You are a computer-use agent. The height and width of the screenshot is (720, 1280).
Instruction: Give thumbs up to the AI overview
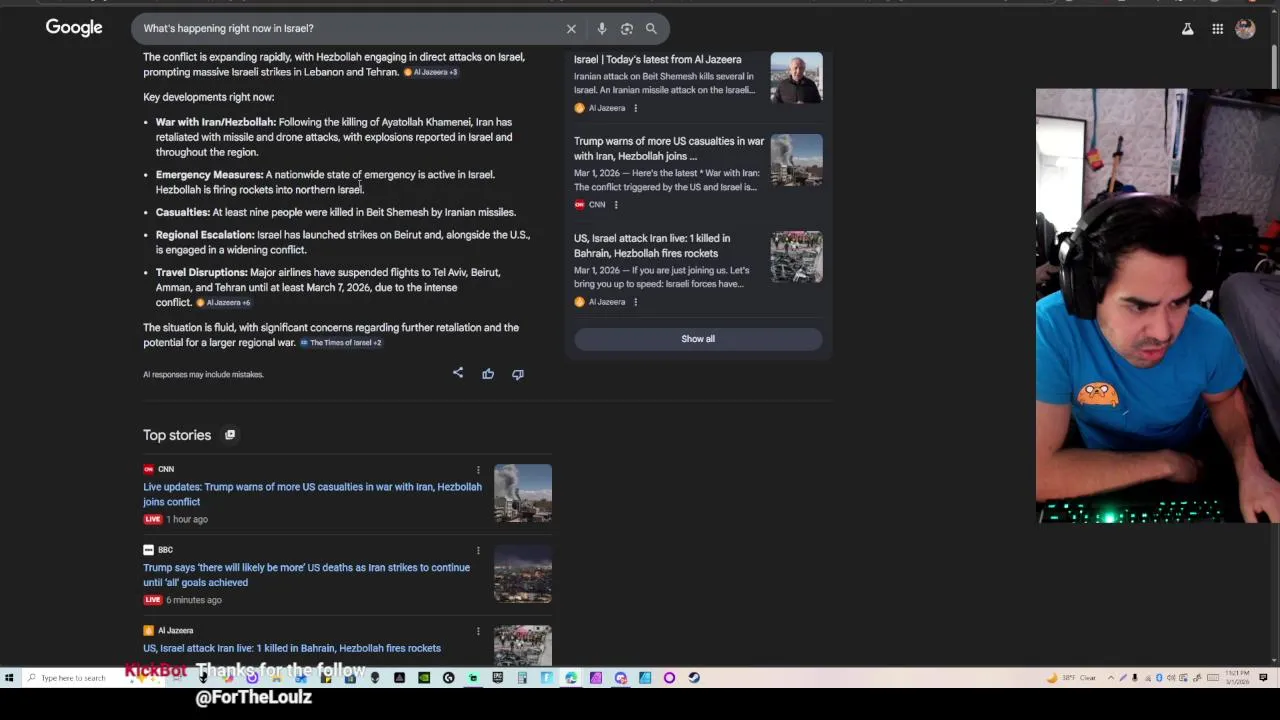click(x=488, y=374)
